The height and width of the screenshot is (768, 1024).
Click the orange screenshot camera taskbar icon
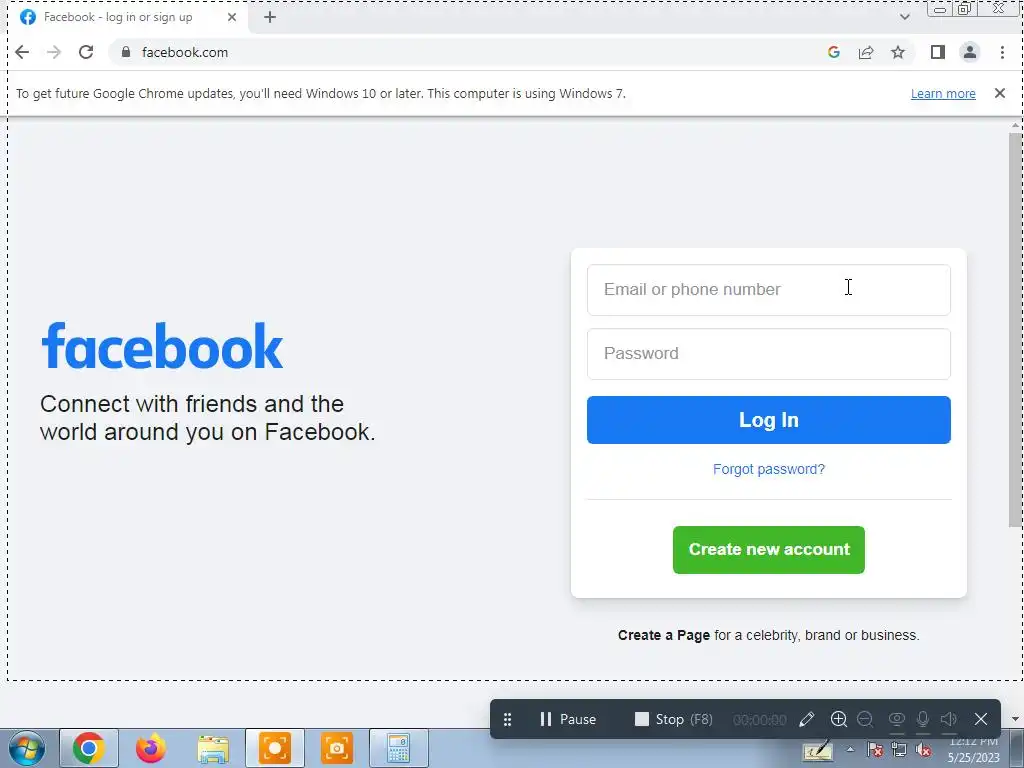[337, 748]
